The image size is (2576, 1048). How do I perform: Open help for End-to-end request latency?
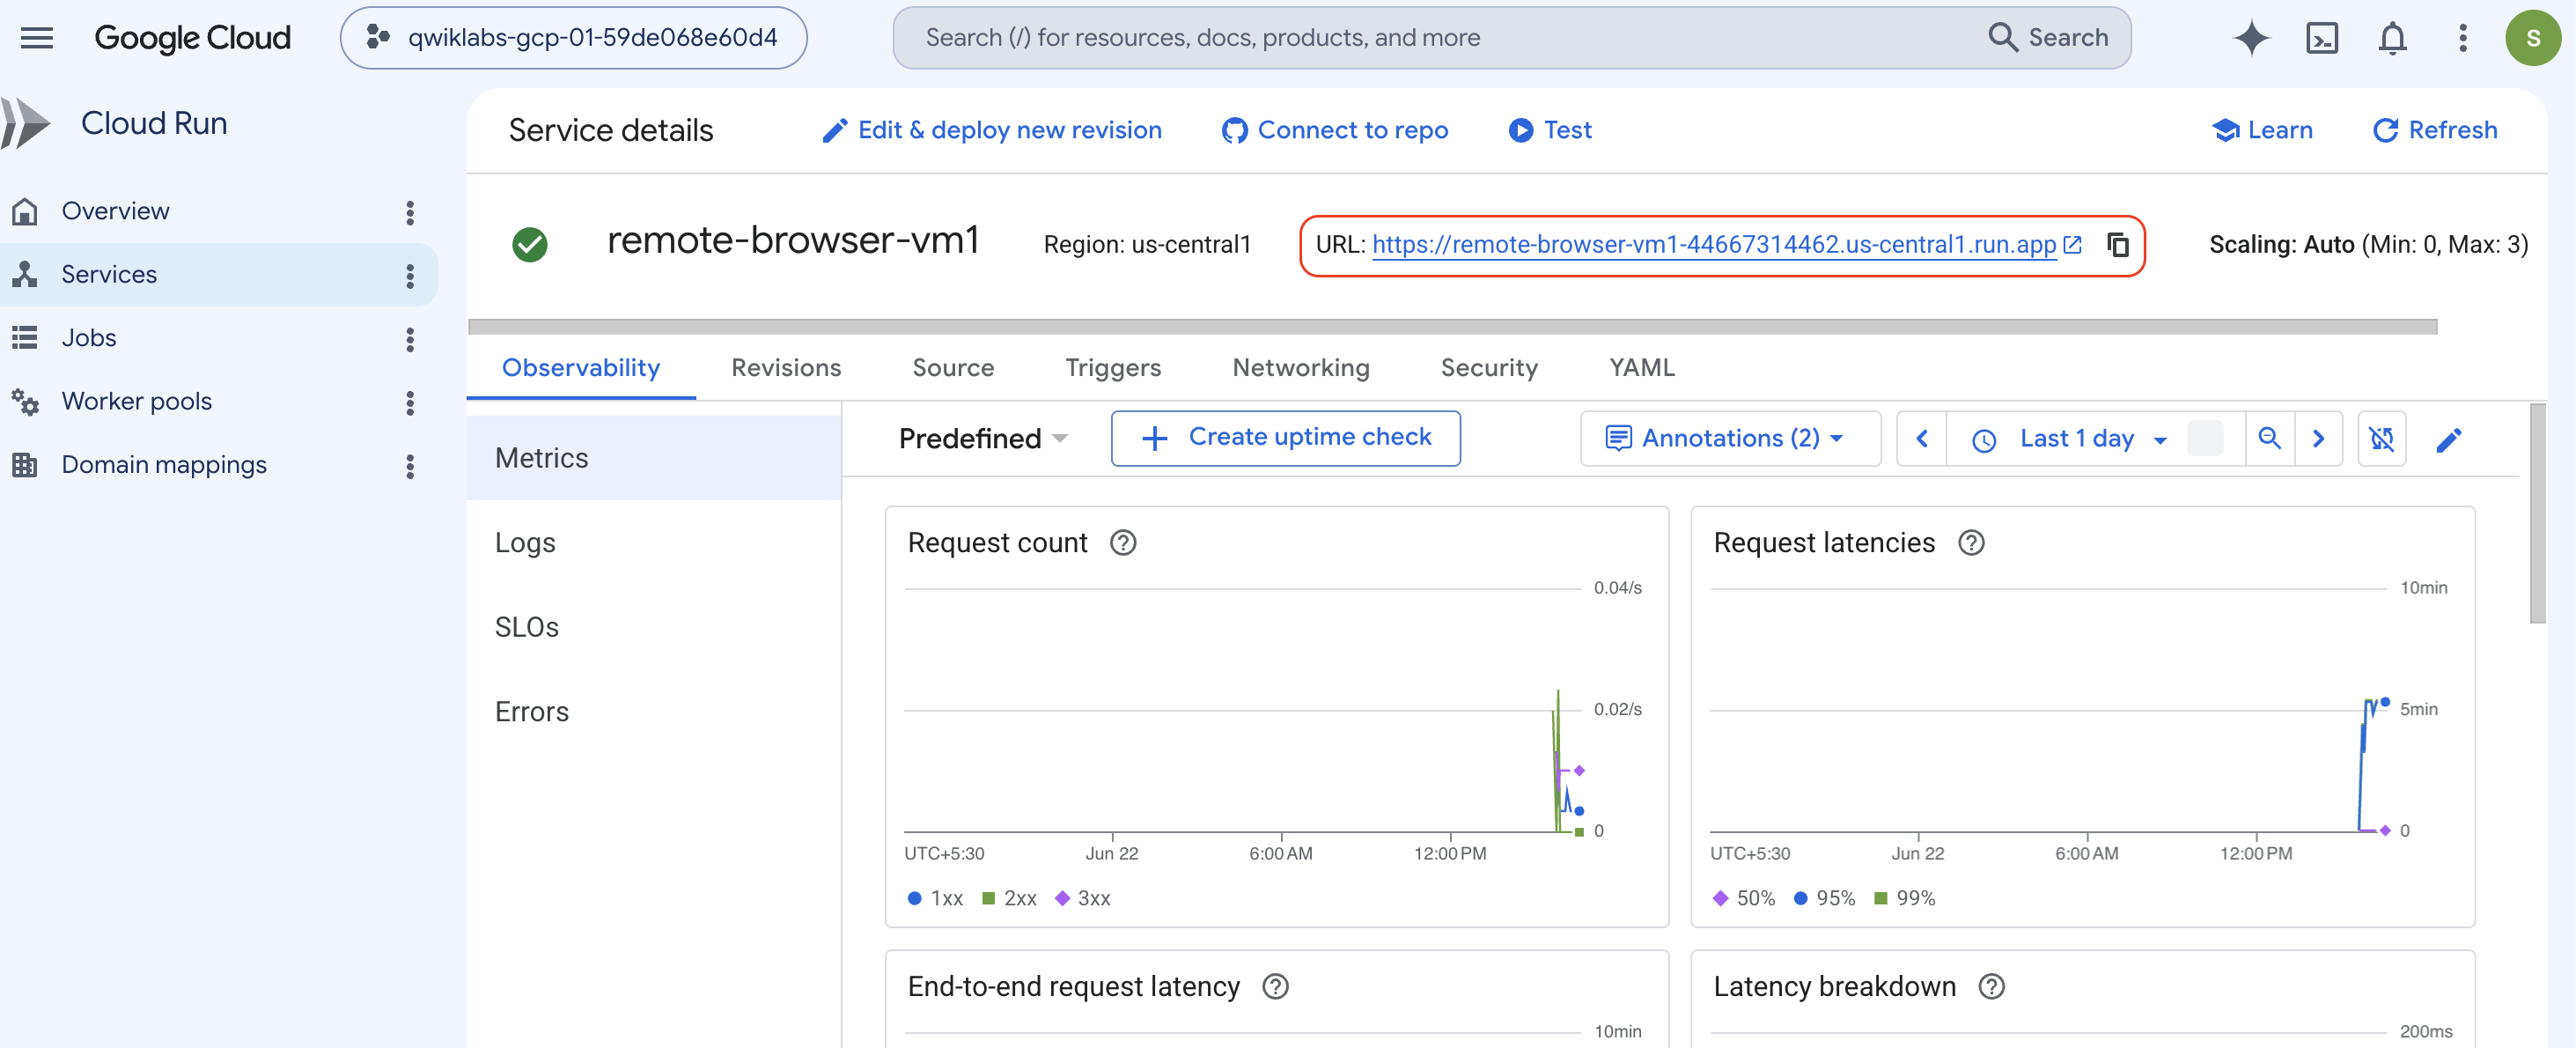pyautogui.click(x=1275, y=987)
